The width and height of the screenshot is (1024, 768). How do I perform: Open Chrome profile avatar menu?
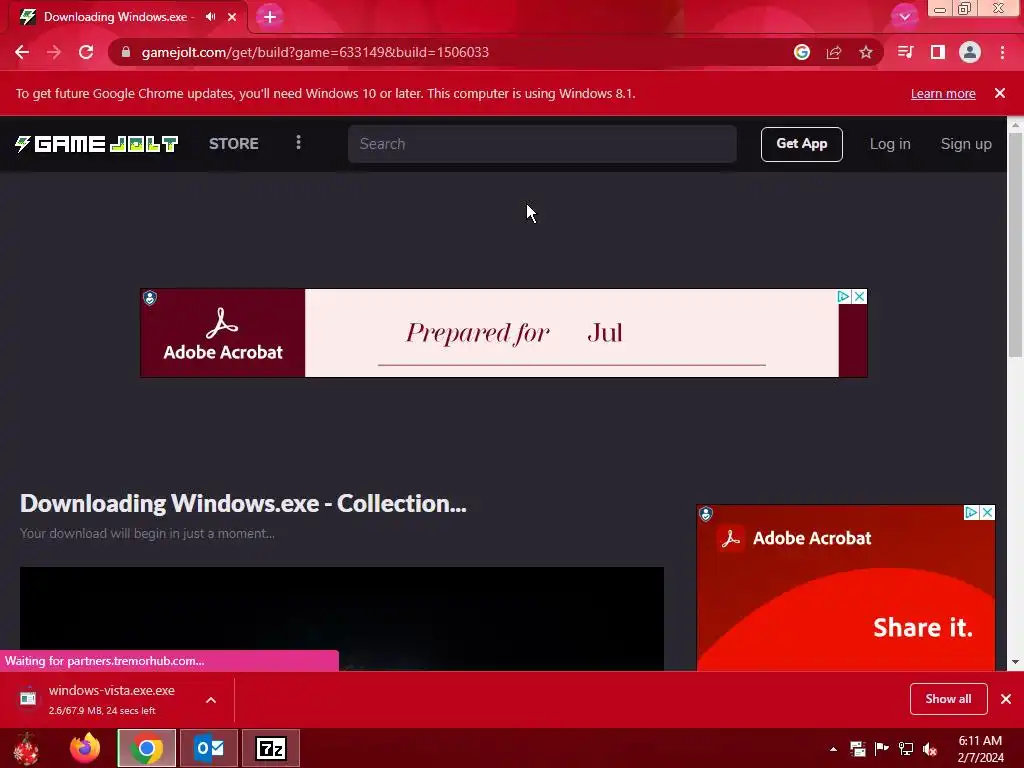(970, 52)
